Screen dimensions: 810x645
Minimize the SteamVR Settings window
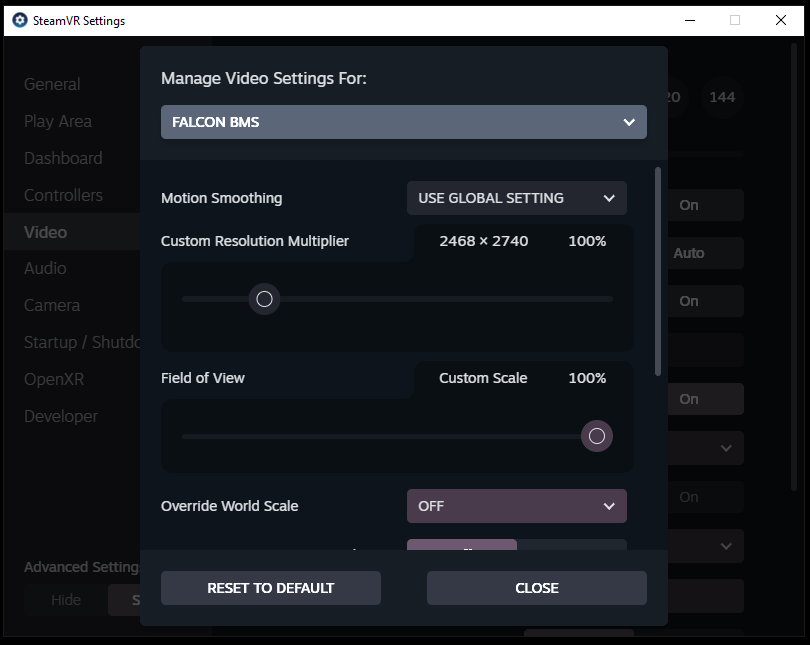tap(690, 21)
